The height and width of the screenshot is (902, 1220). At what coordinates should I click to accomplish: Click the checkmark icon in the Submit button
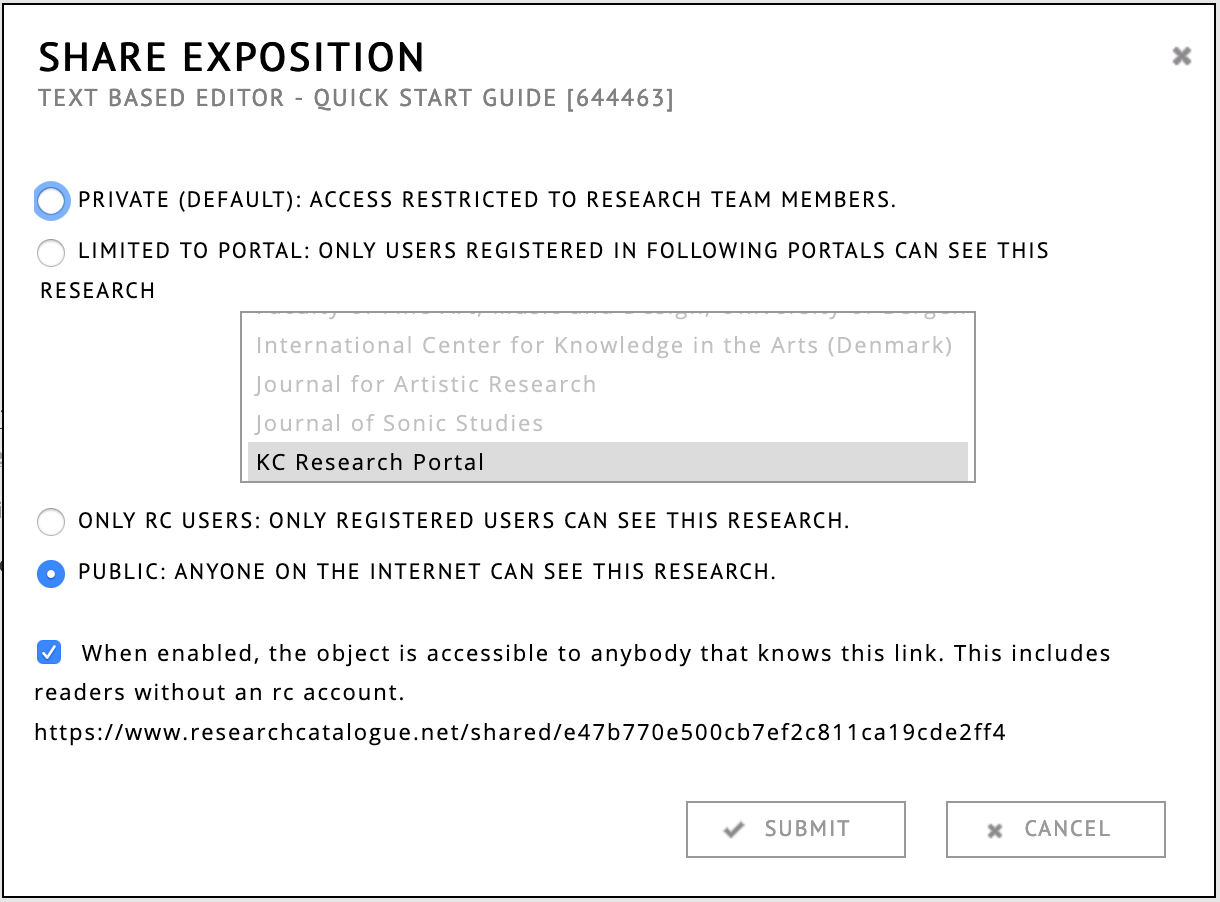coord(735,830)
